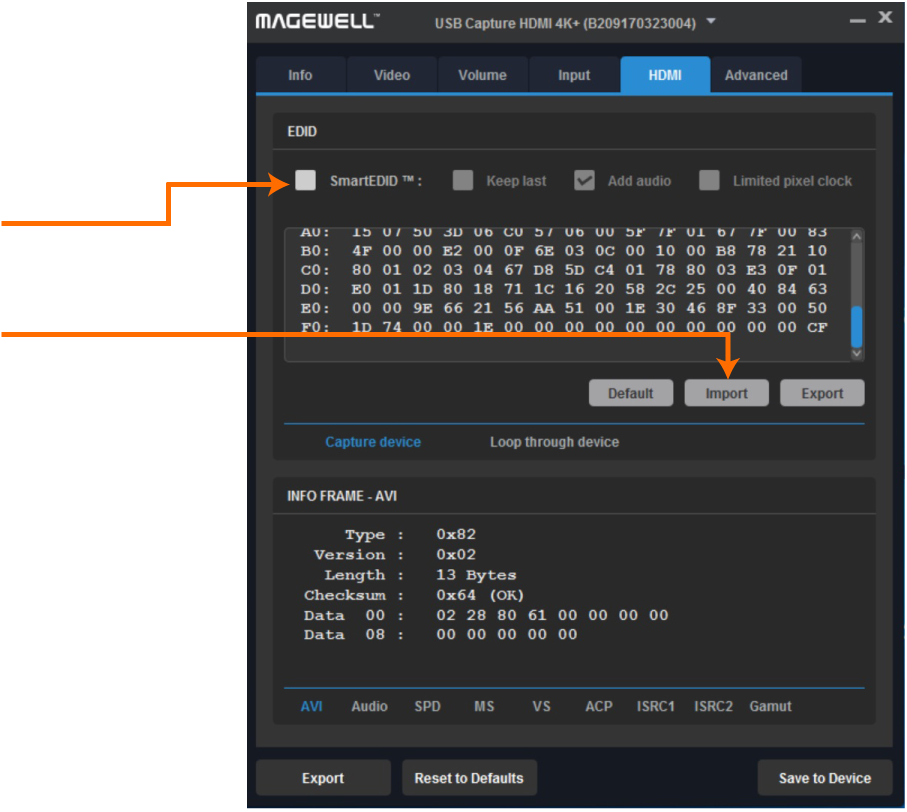
Task: View the Audio info frame
Action: click(369, 706)
